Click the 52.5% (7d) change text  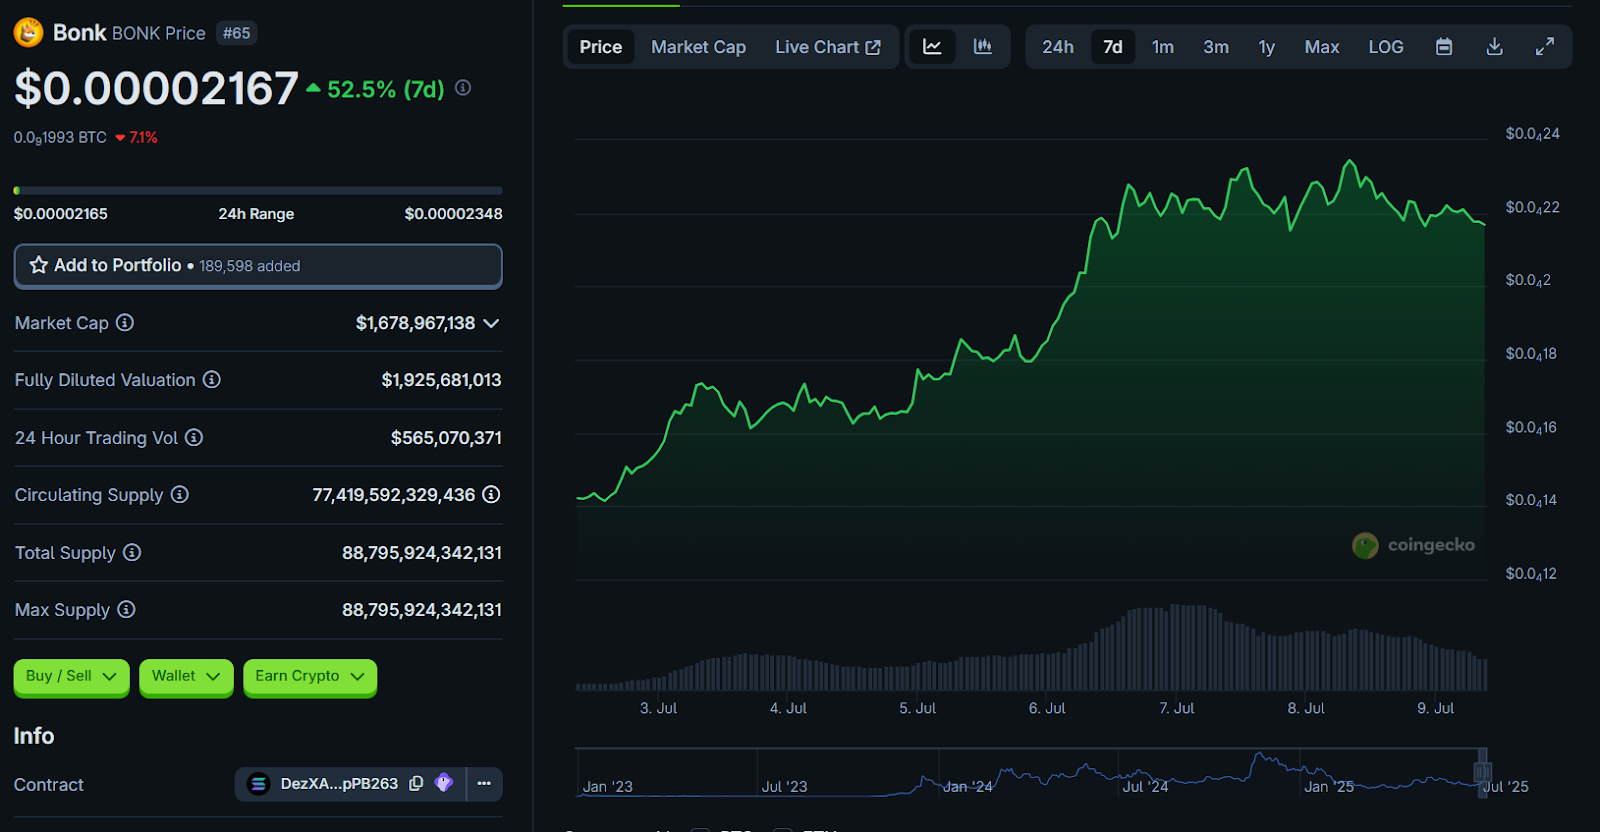click(x=385, y=90)
